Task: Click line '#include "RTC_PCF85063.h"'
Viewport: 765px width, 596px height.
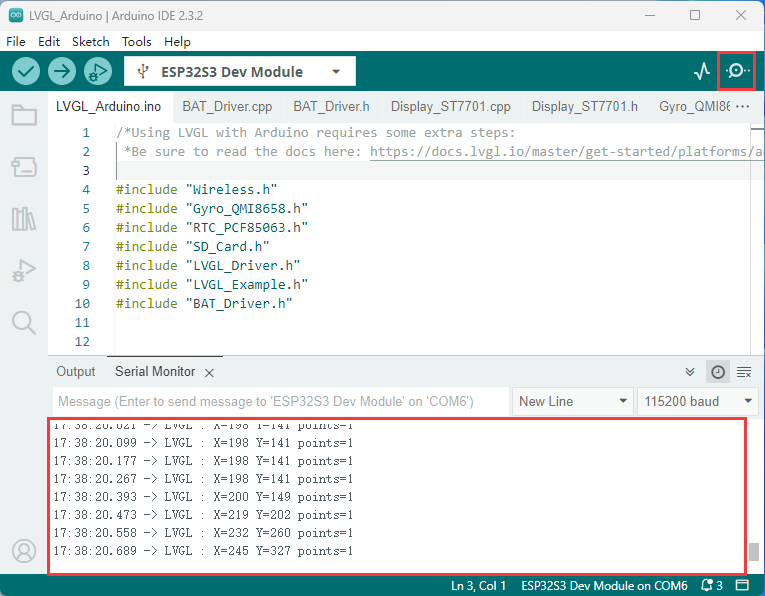Action: (x=212, y=228)
